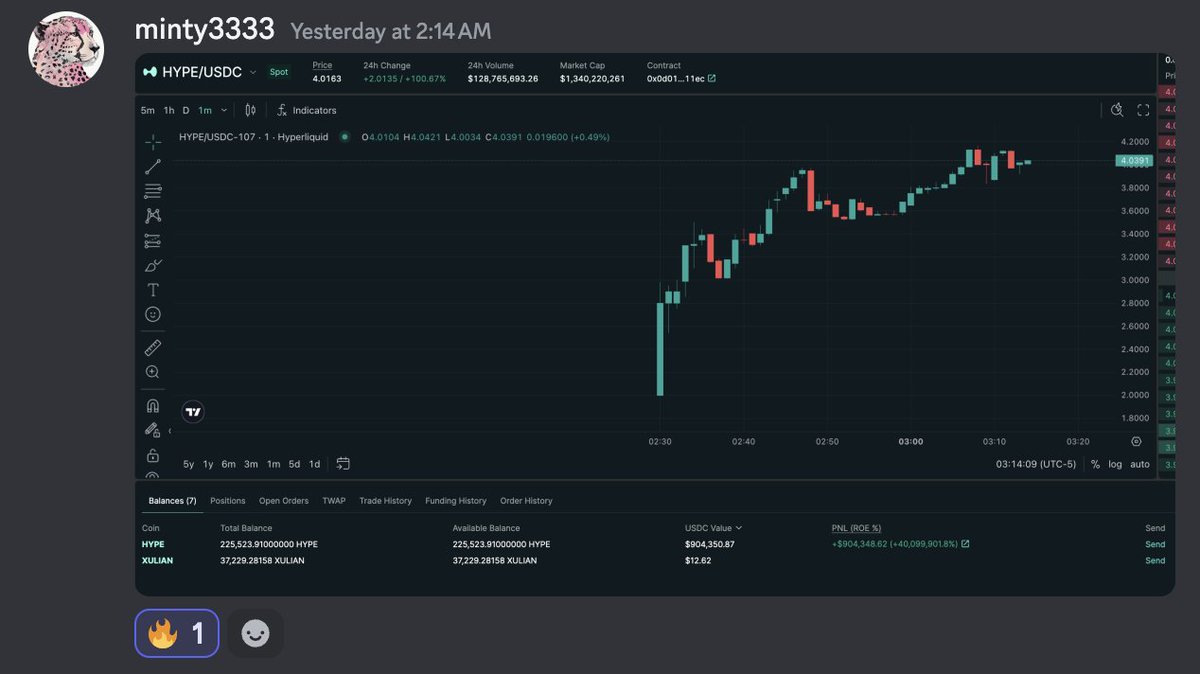Image resolution: width=1200 pixels, height=674 pixels.
Task: Click Send for the XULIAN balance
Action: pyautogui.click(x=1155, y=560)
